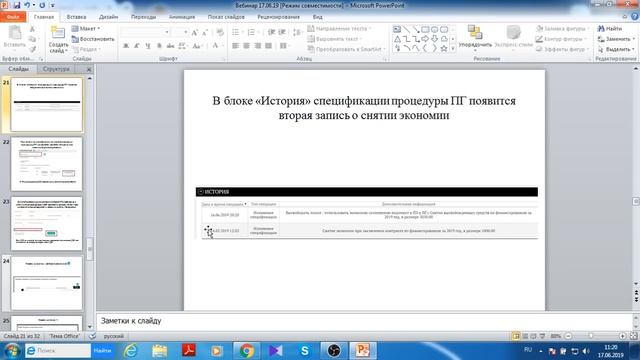This screenshot has height=360, width=640.
Task: Fit slide to current window icon
Action: tap(633, 336)
